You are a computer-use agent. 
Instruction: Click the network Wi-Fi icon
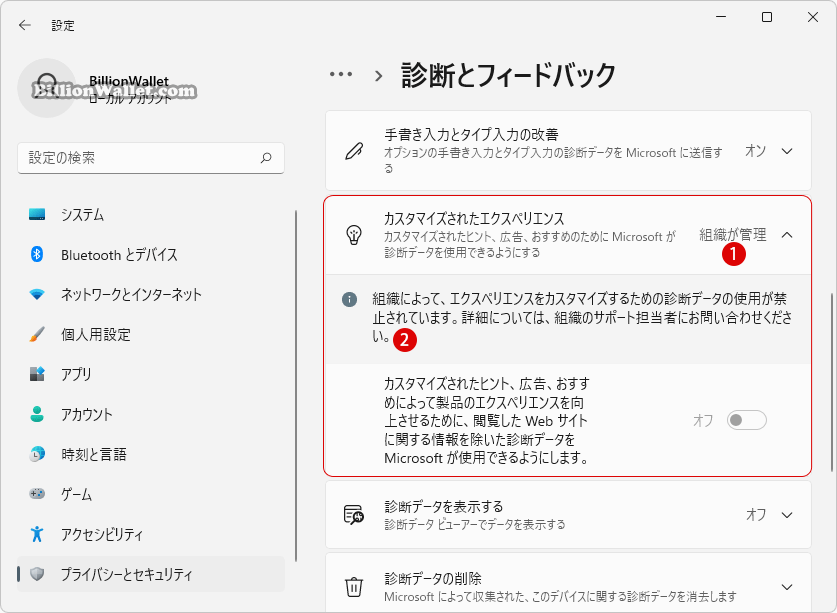(37, 294)
